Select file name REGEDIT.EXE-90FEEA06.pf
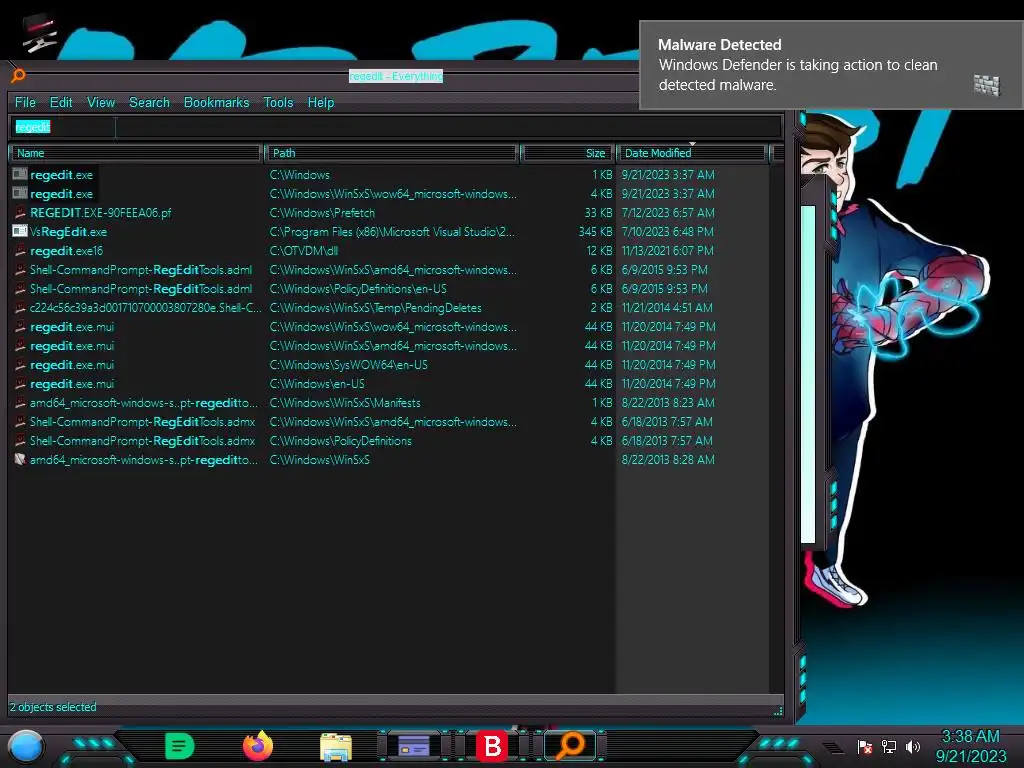Viewport: 1024px width, 768px height. point(101,213)
